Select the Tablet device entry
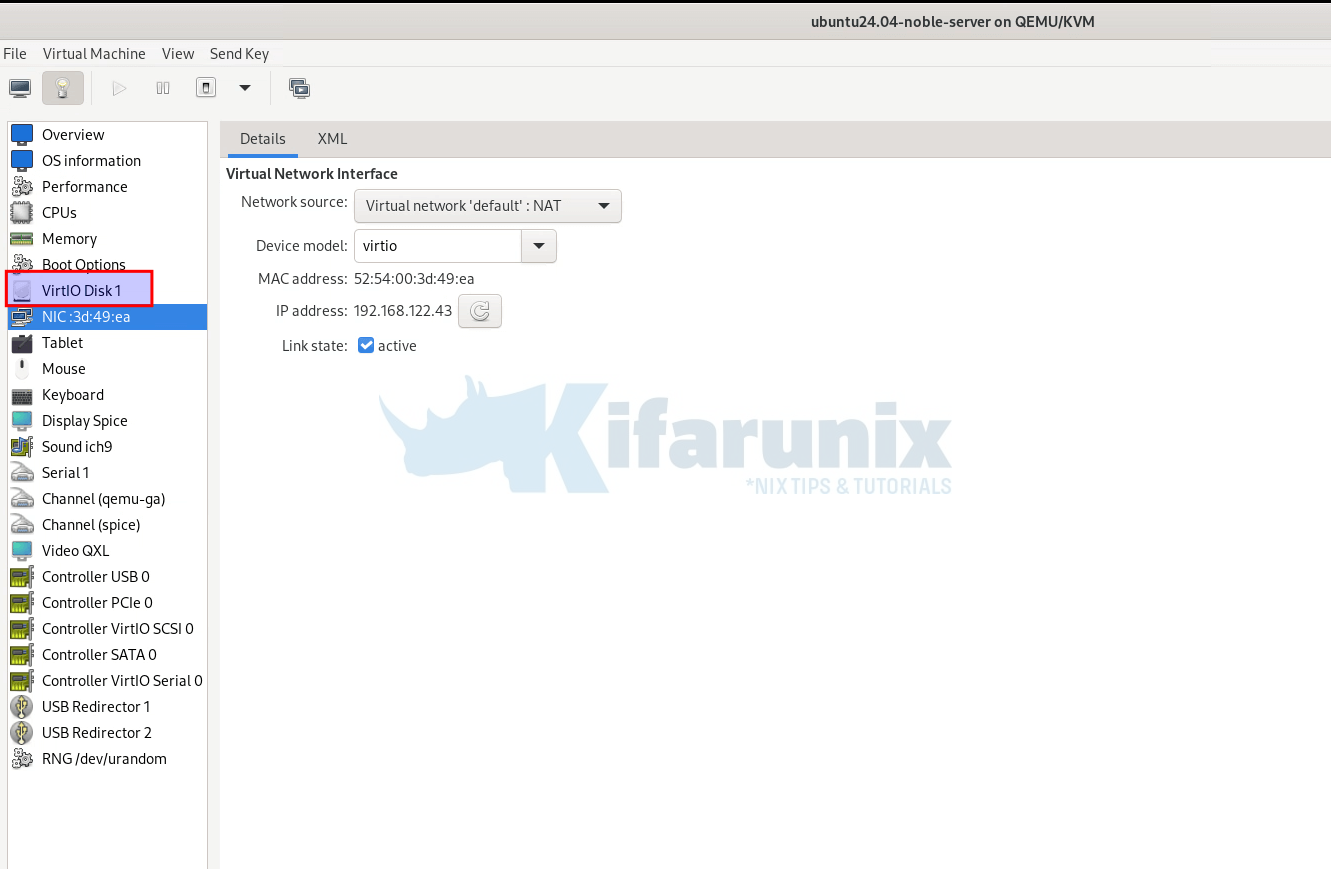This screenshot has width=1331, height=869. pos(108,343)
